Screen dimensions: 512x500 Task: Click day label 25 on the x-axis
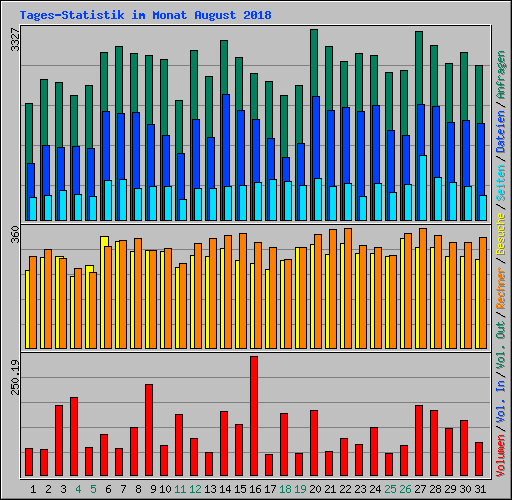point(390,489)
